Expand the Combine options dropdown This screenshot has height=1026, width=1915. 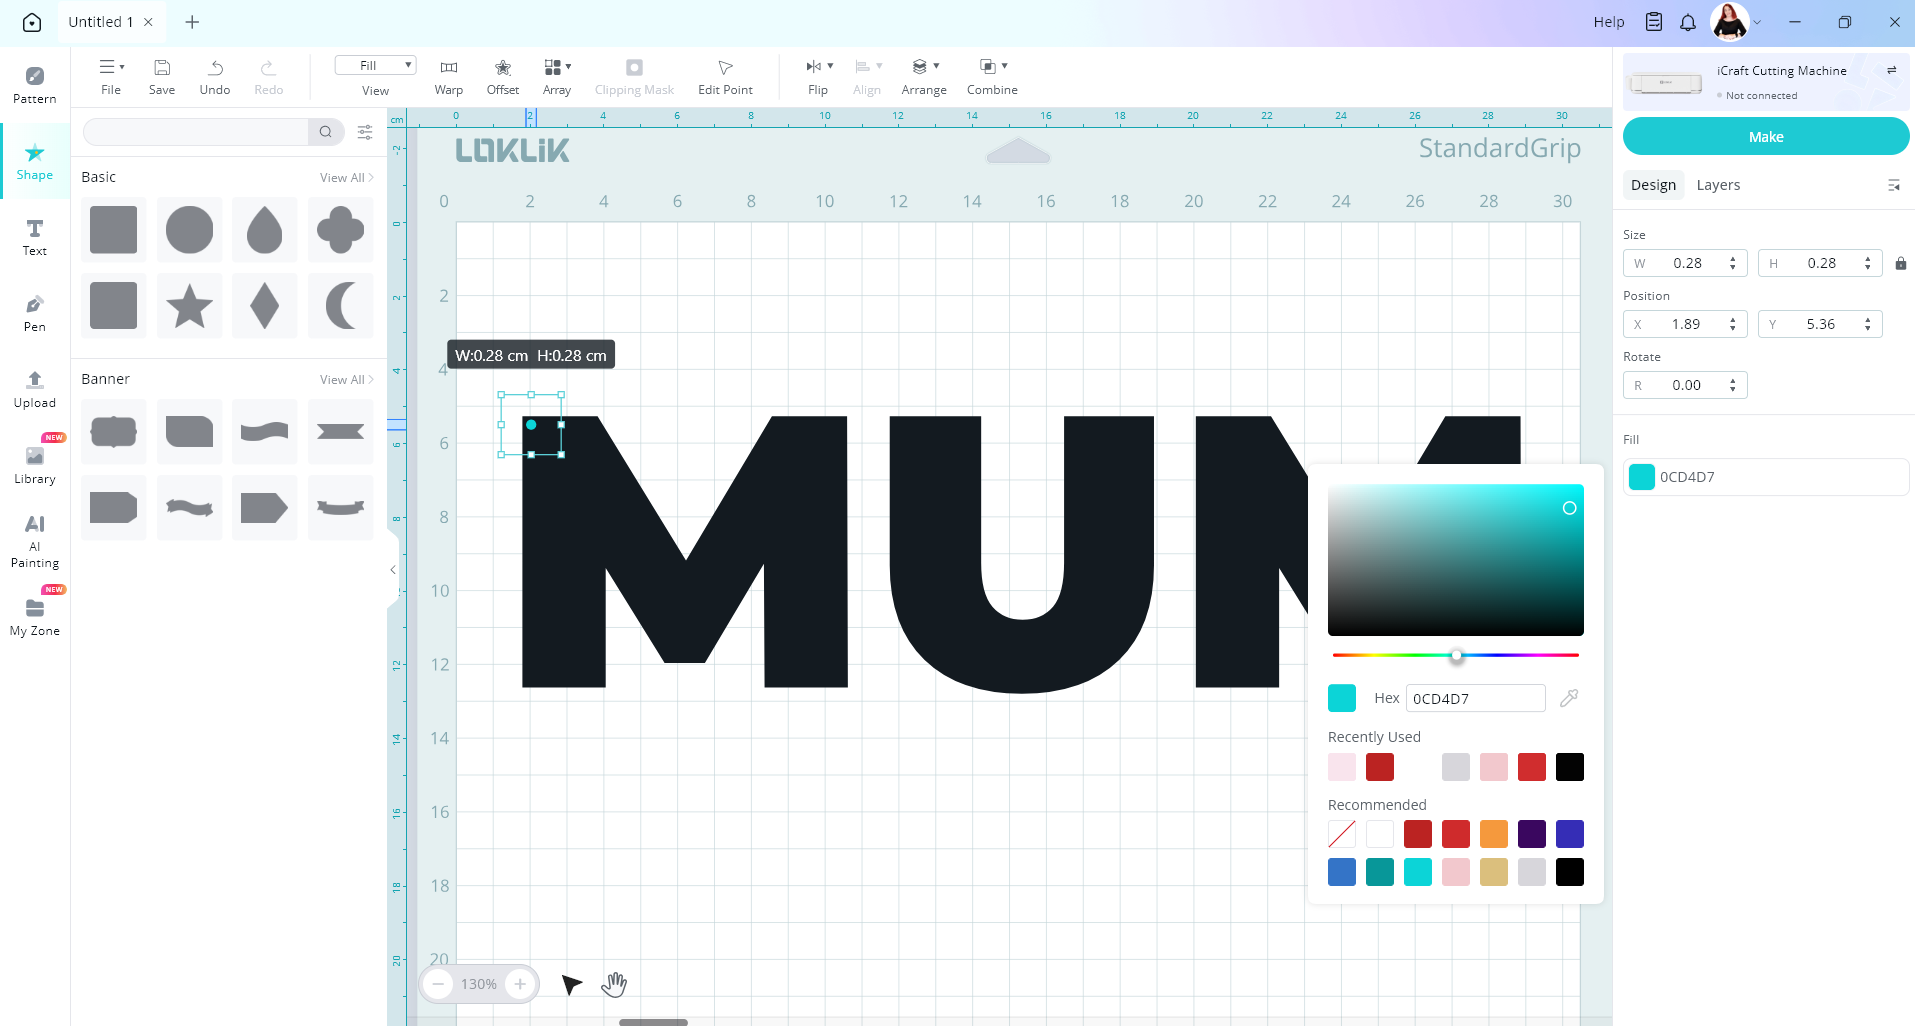(993, 67)
